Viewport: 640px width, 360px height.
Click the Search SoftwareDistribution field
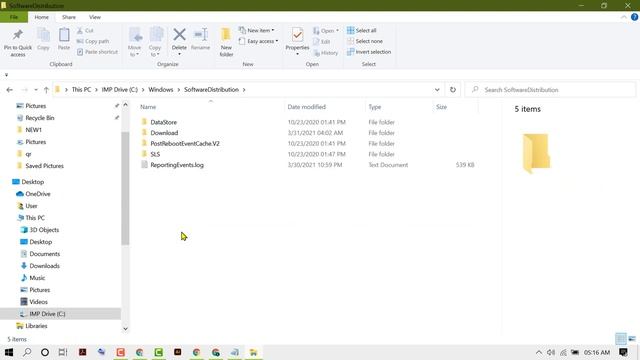[550, 90]
